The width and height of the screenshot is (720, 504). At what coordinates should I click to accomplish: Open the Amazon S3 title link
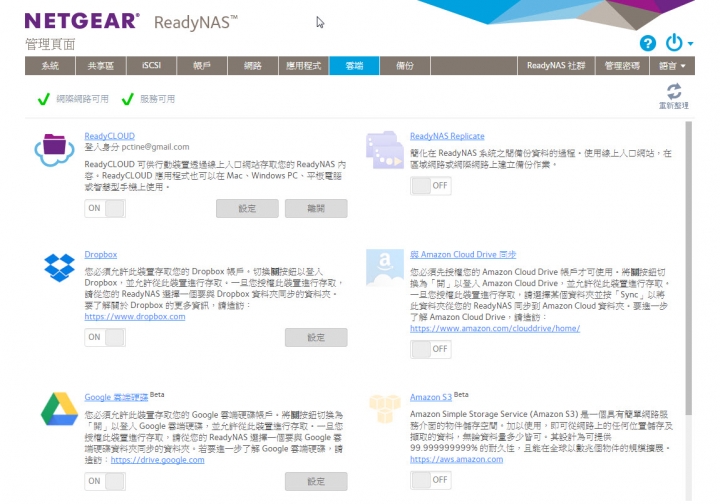tap(431, 397)
